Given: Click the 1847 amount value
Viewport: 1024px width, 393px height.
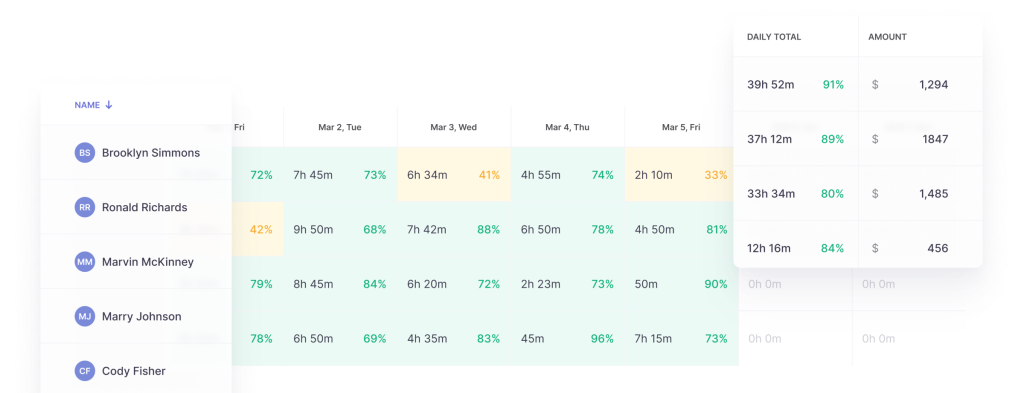Looking at the screenshot, I should pos(936,139).
